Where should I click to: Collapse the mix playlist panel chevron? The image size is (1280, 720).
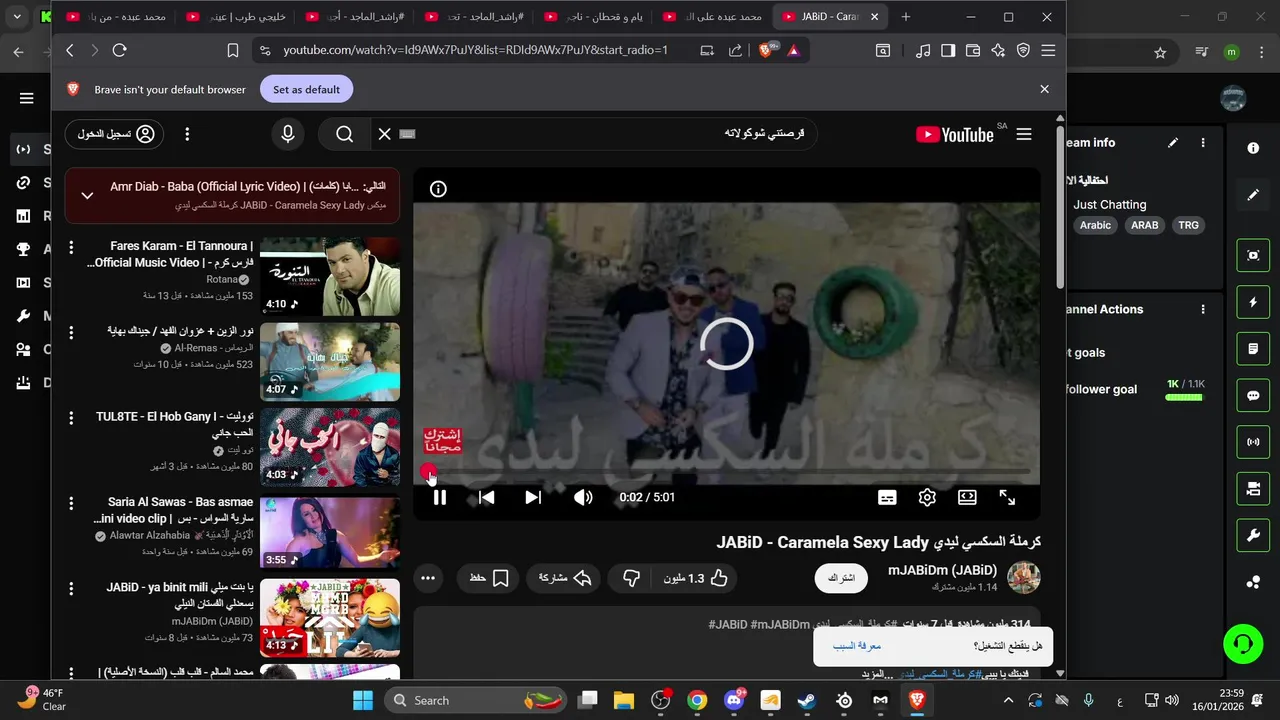(x=87, y=195)
